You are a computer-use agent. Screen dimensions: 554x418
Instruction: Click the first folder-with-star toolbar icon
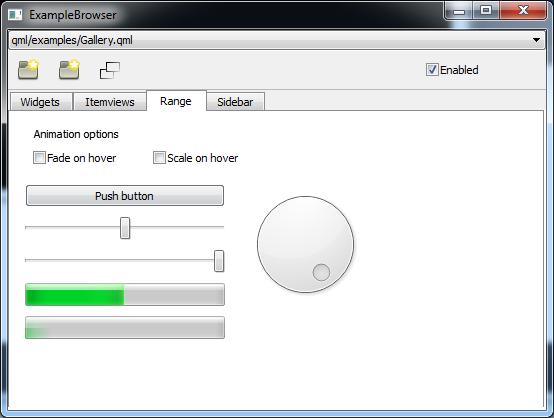[x=28, y=70]
